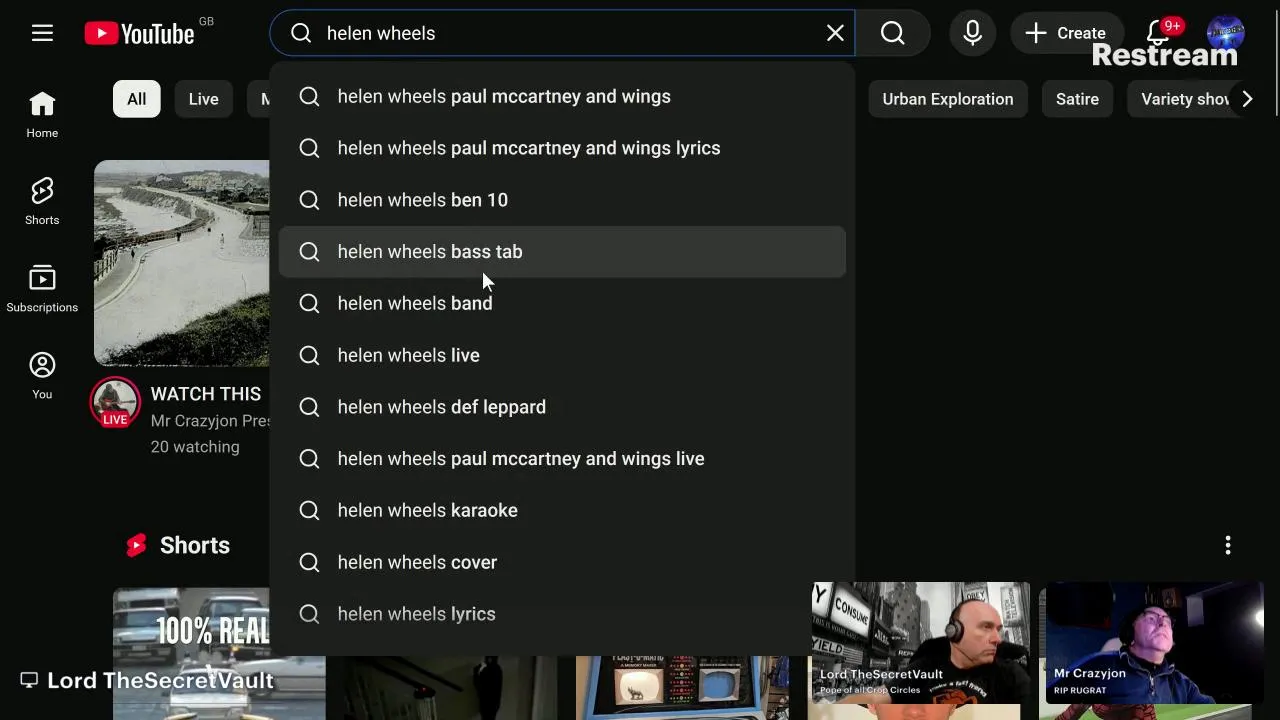Choose suggestion 'helen wheels bass tab'
1280x720 pixels.
tap(562, 252)
